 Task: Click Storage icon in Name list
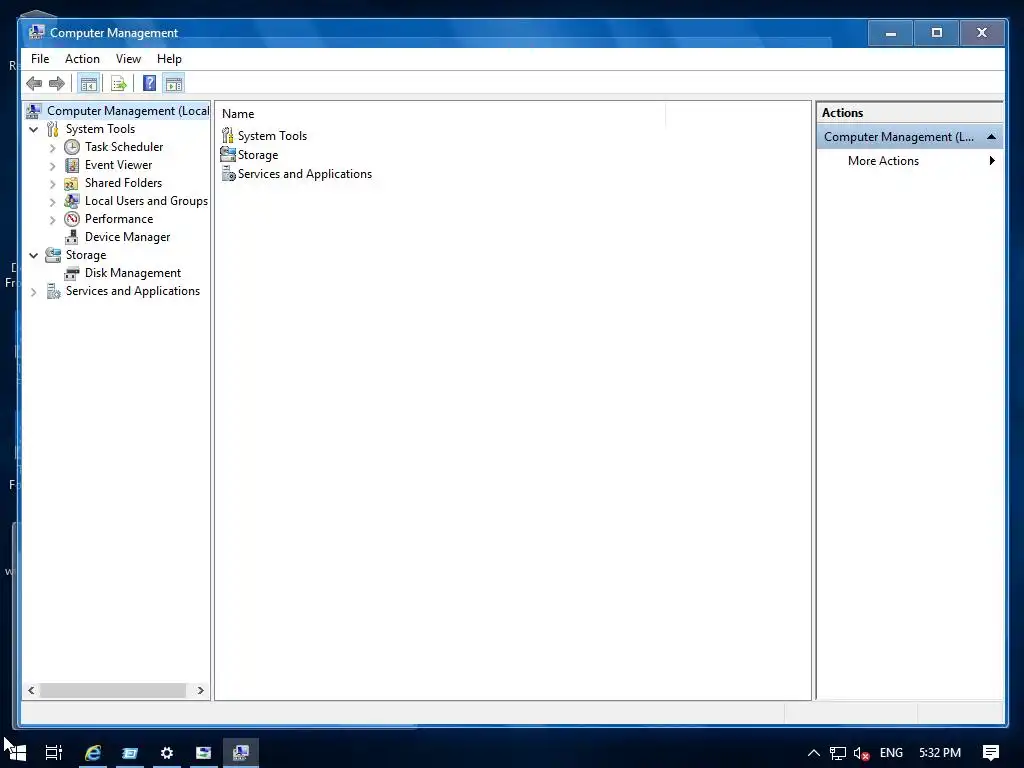click(x=228, y=154)
